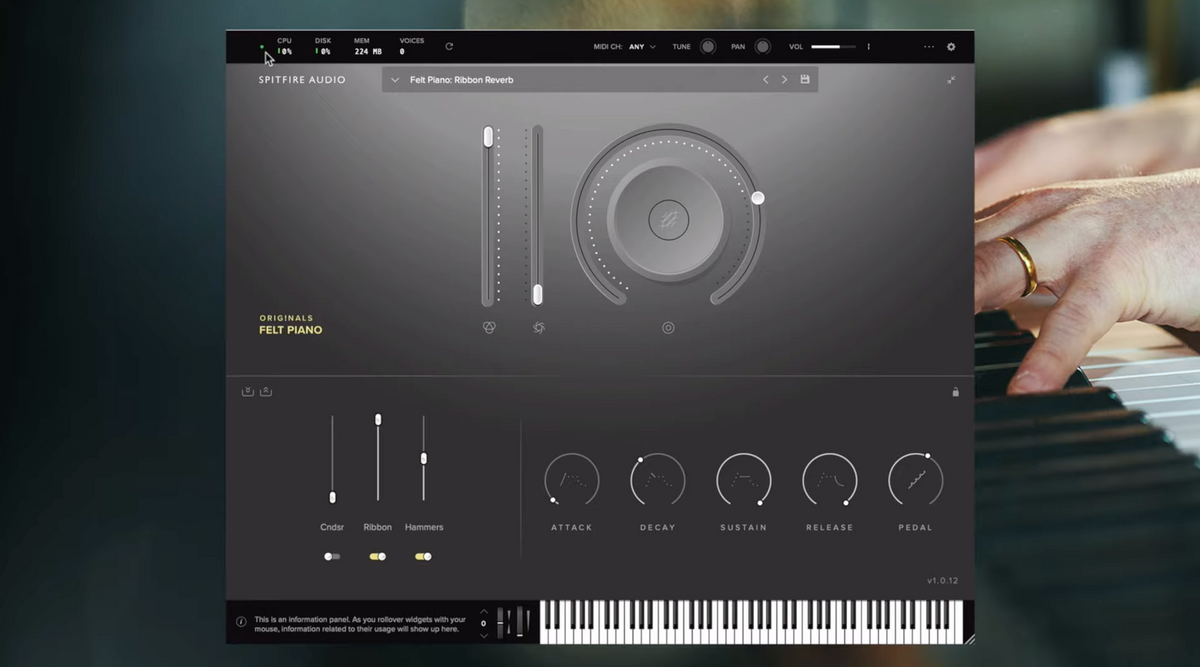Screen dimensions: 1200x667
Task: Click the information panel 'i' icon
Action: 241,622
